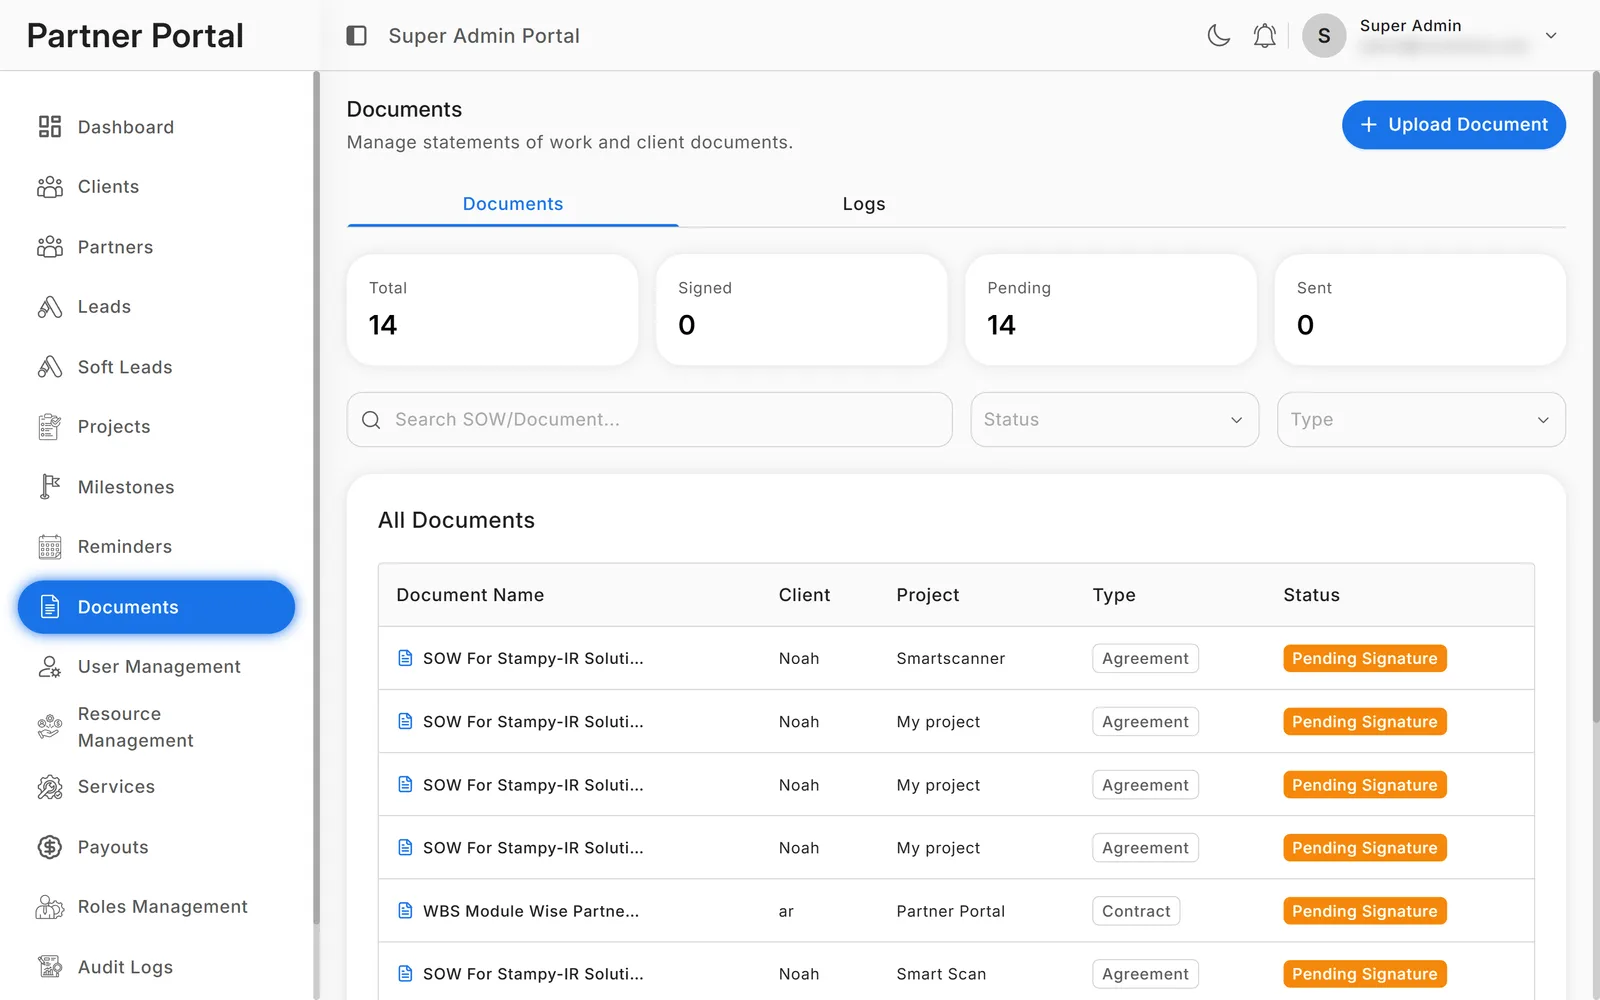Click the Document Name column header
Image resolution: width=1600 pixels, height=1000 pixels.
[x=470, y=595]
